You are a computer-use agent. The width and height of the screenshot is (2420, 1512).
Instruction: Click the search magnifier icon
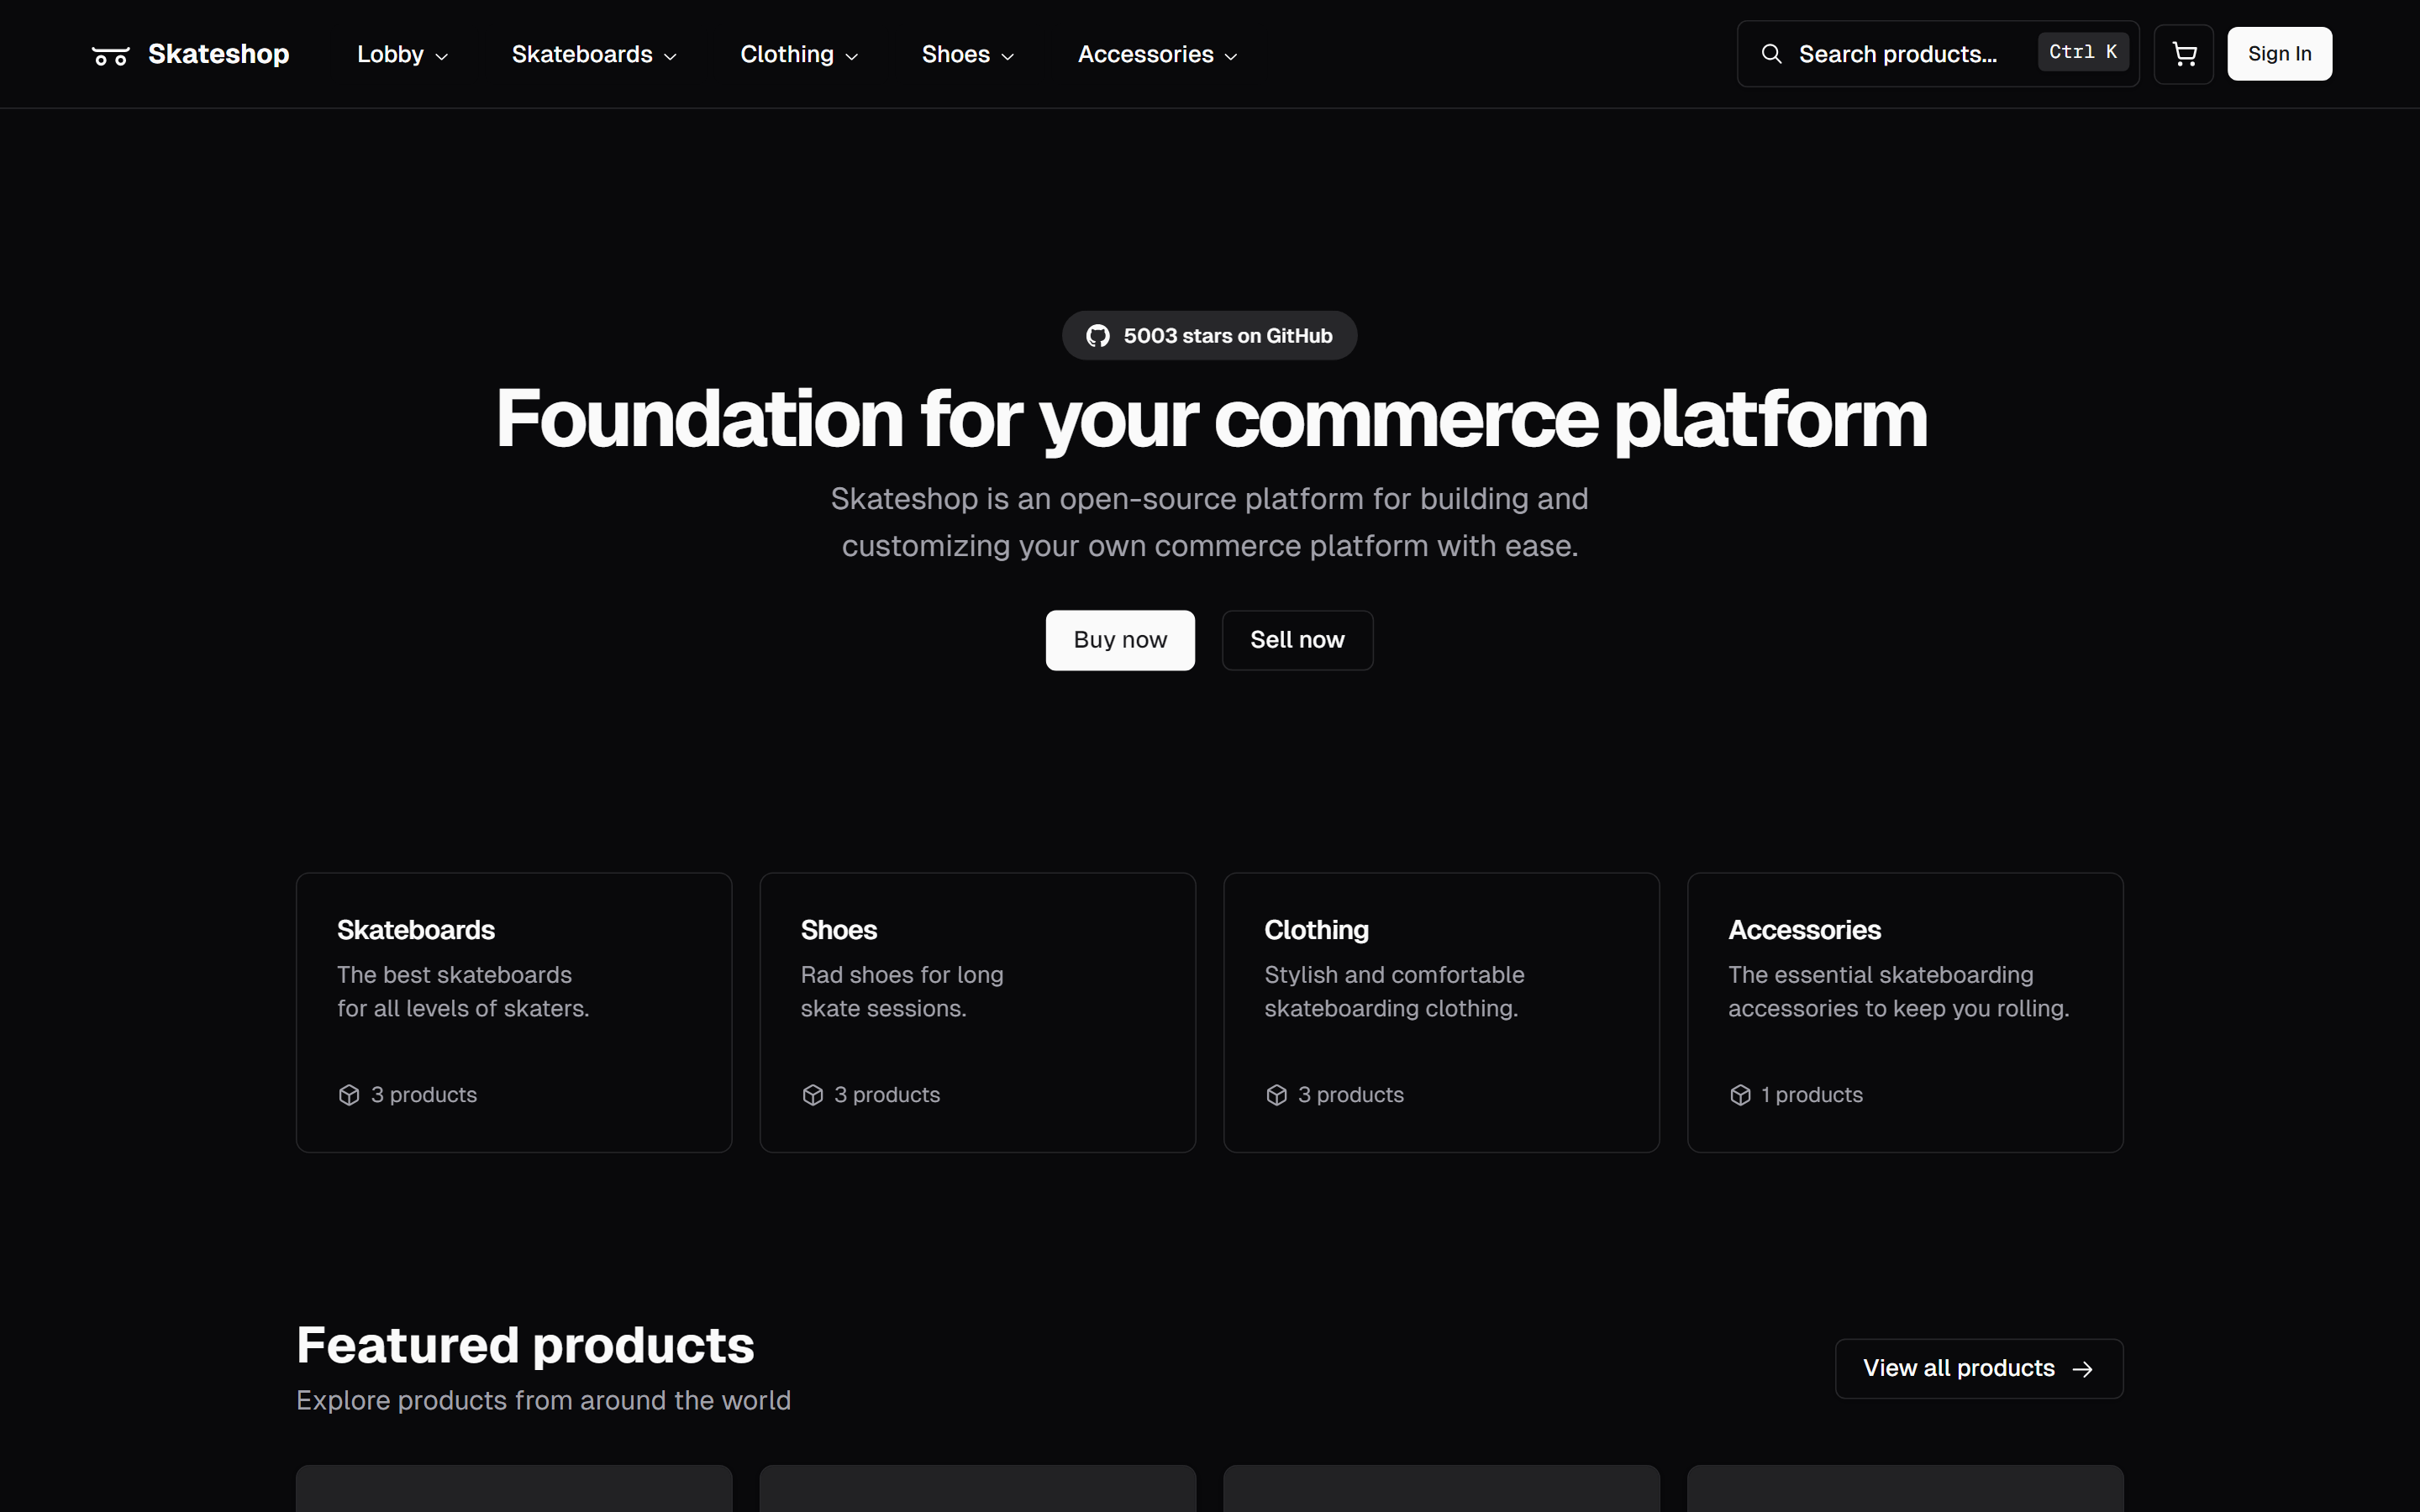pyautogui.click(x=1774, y=54)
